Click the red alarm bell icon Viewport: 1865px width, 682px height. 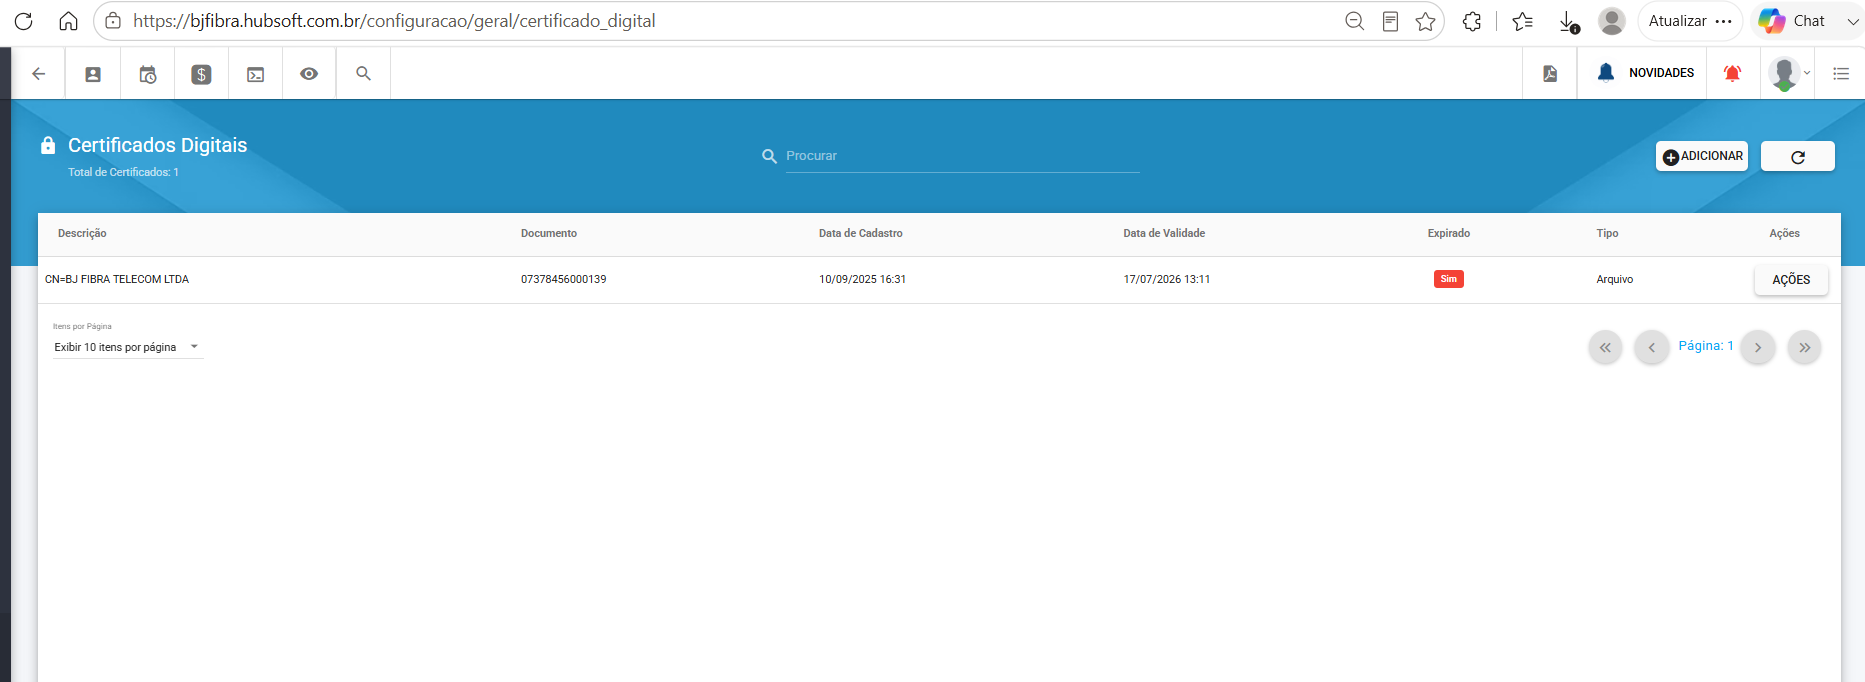point(1733,73)
